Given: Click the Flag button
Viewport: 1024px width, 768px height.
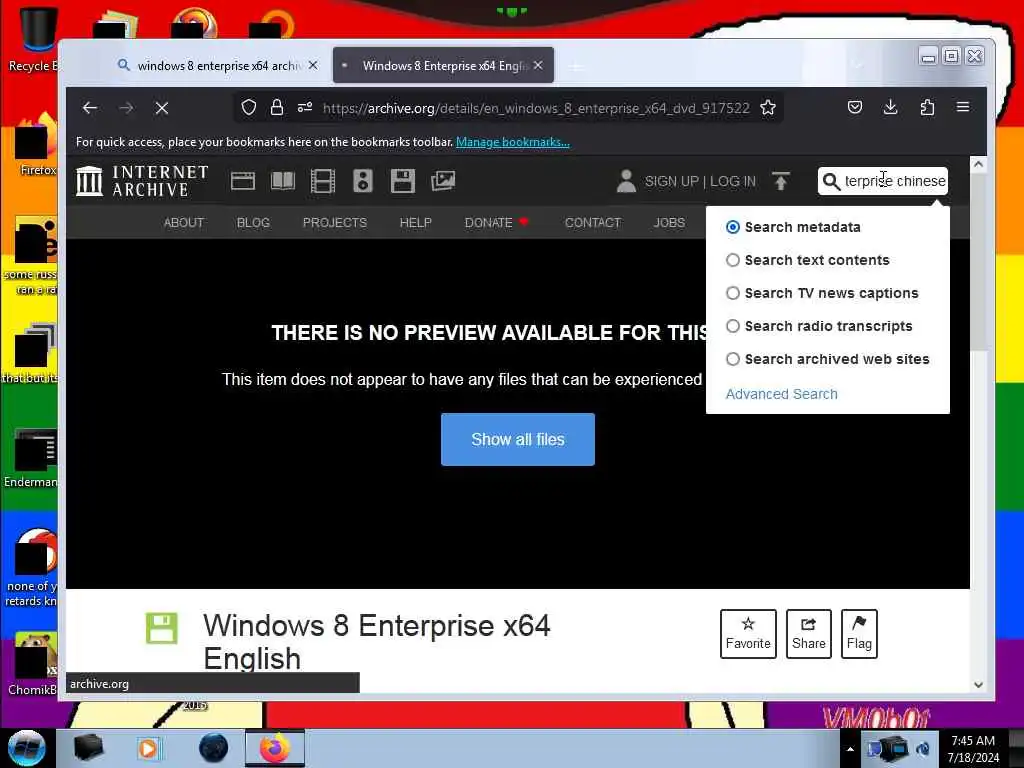Looking at the screenshot, I should 859,634.
